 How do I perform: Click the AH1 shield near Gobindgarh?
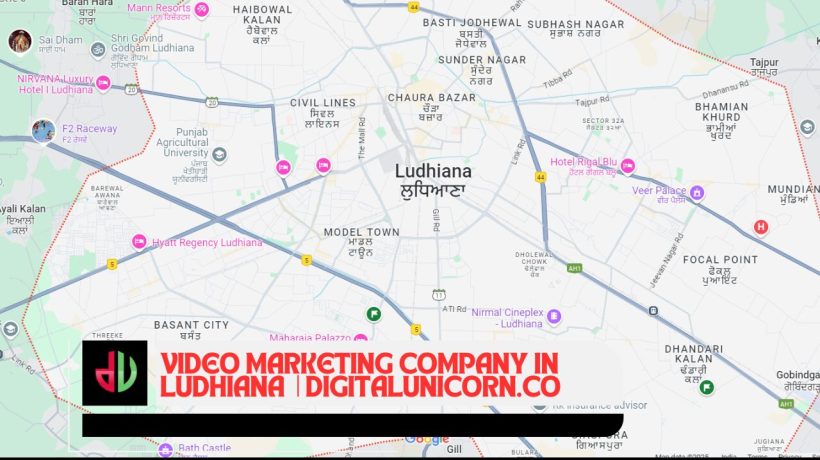click(x=787, y=404)
